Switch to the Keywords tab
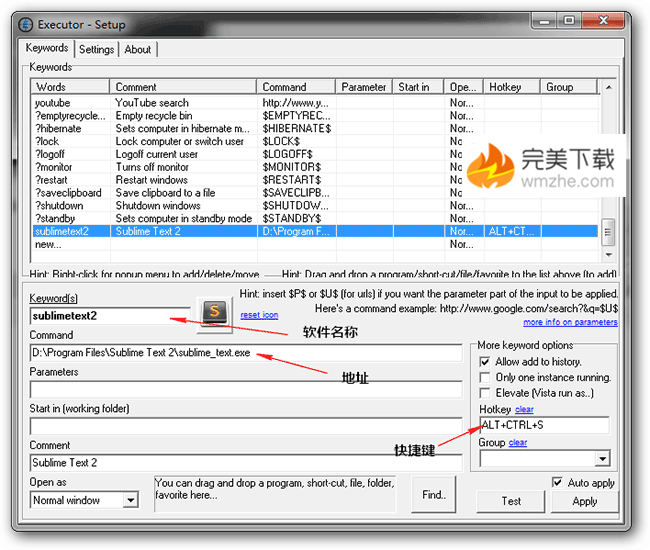The image size is (650, 550). tap(47, 48)
